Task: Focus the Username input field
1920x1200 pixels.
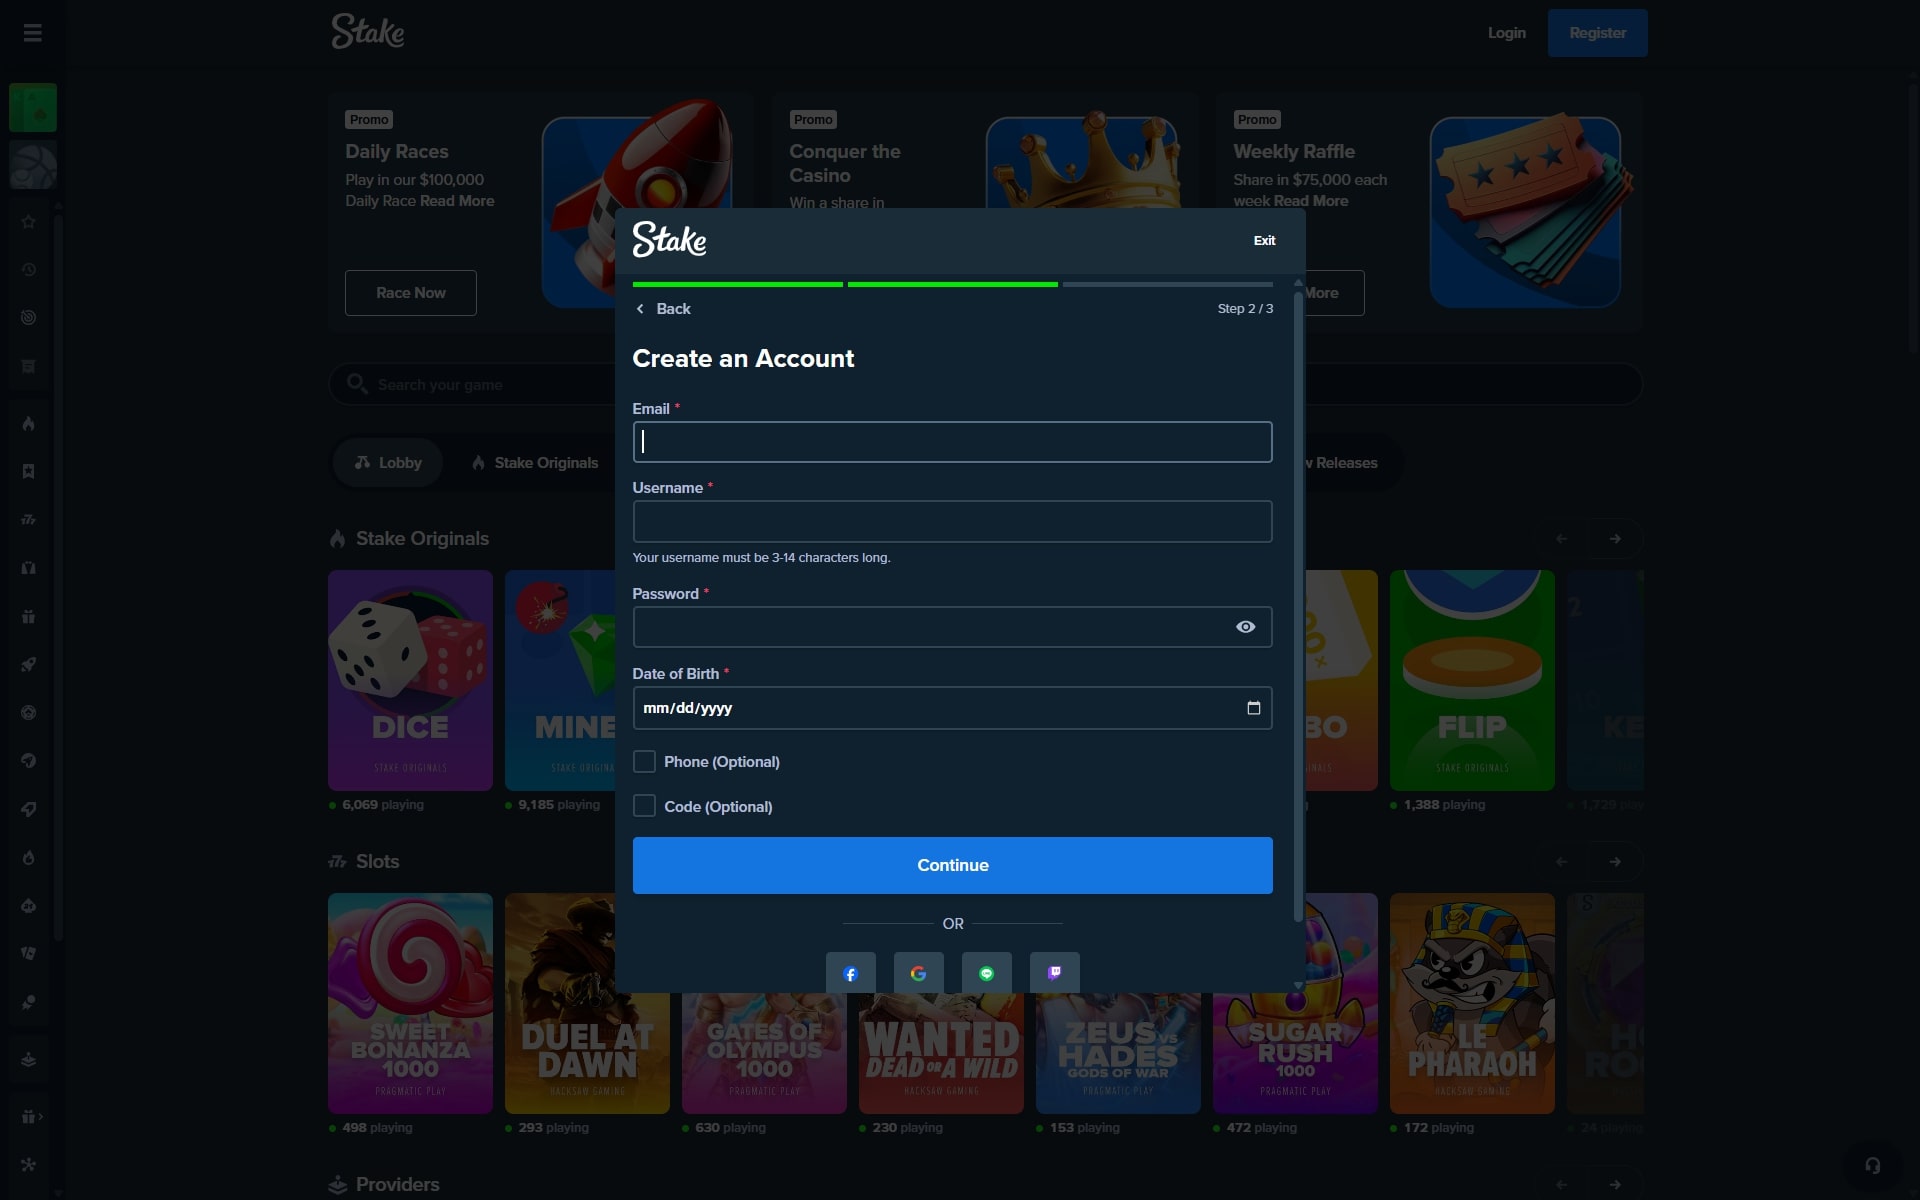Action: tap(952, 522)
